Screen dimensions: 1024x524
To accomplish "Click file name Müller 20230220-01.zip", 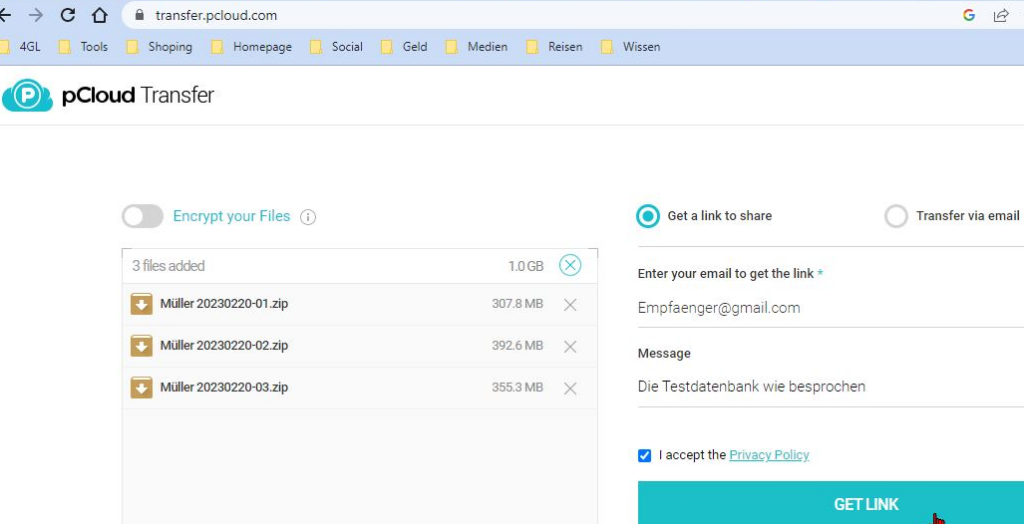I will point(224,304).
